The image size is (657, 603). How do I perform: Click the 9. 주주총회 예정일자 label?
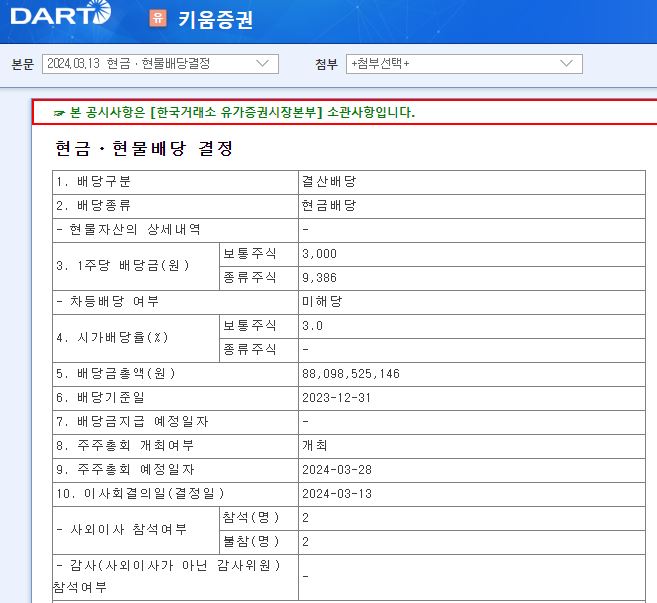(125, 470)
